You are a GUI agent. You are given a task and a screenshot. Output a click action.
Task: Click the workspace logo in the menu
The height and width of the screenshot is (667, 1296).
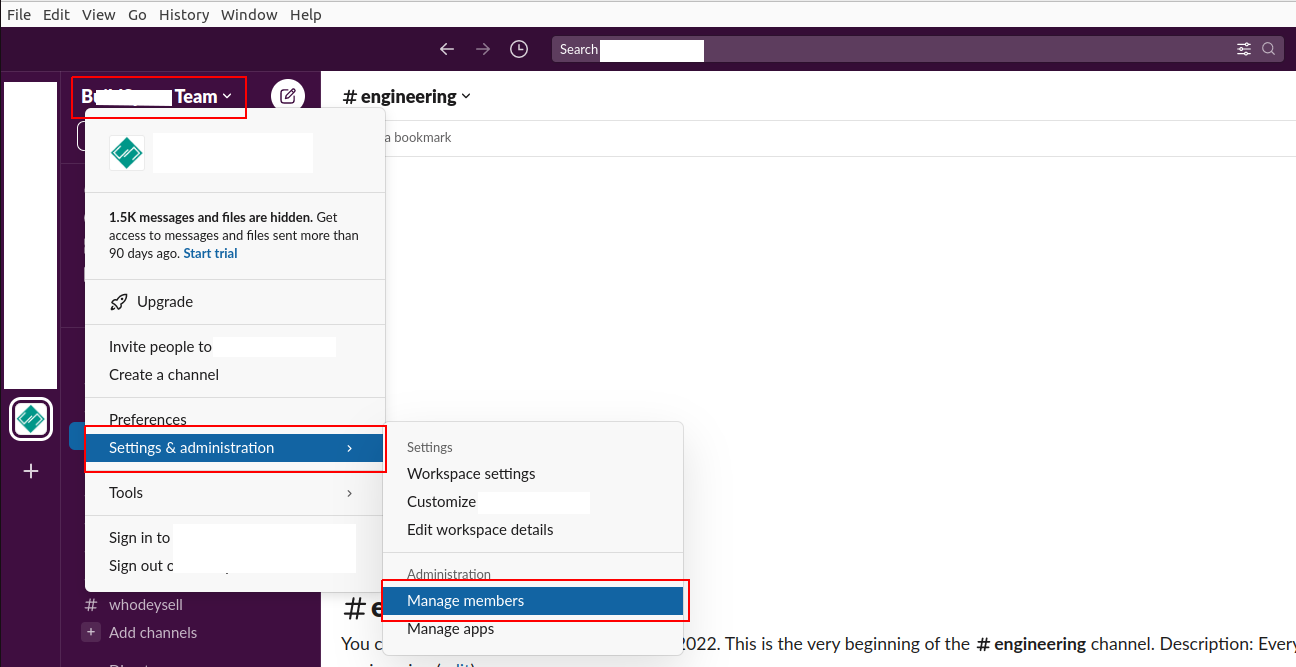click(127, 153)
